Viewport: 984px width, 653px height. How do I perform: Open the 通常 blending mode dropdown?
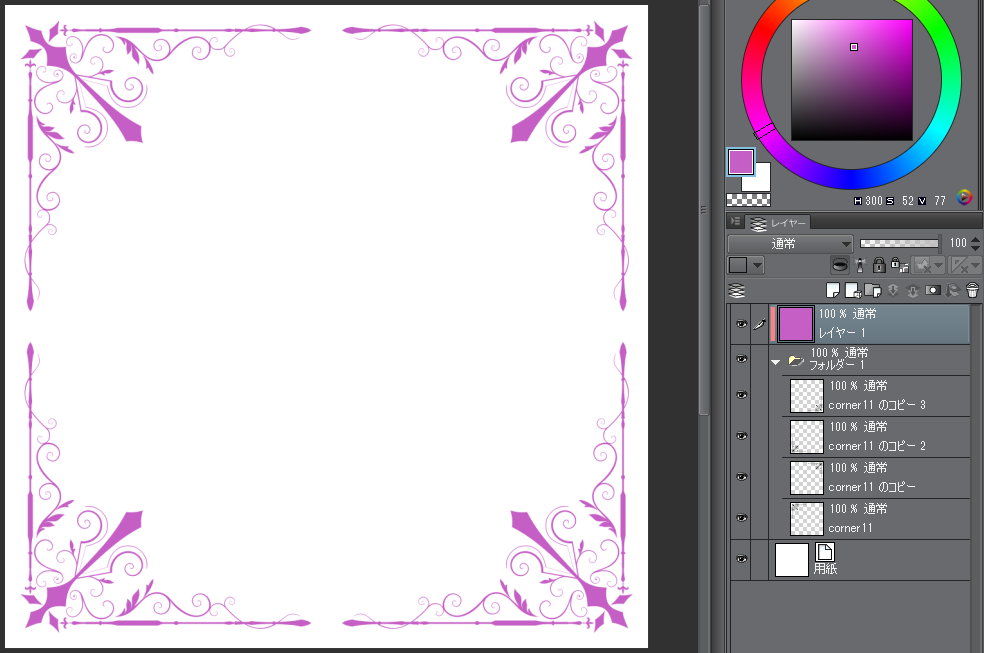pos(790,243)
